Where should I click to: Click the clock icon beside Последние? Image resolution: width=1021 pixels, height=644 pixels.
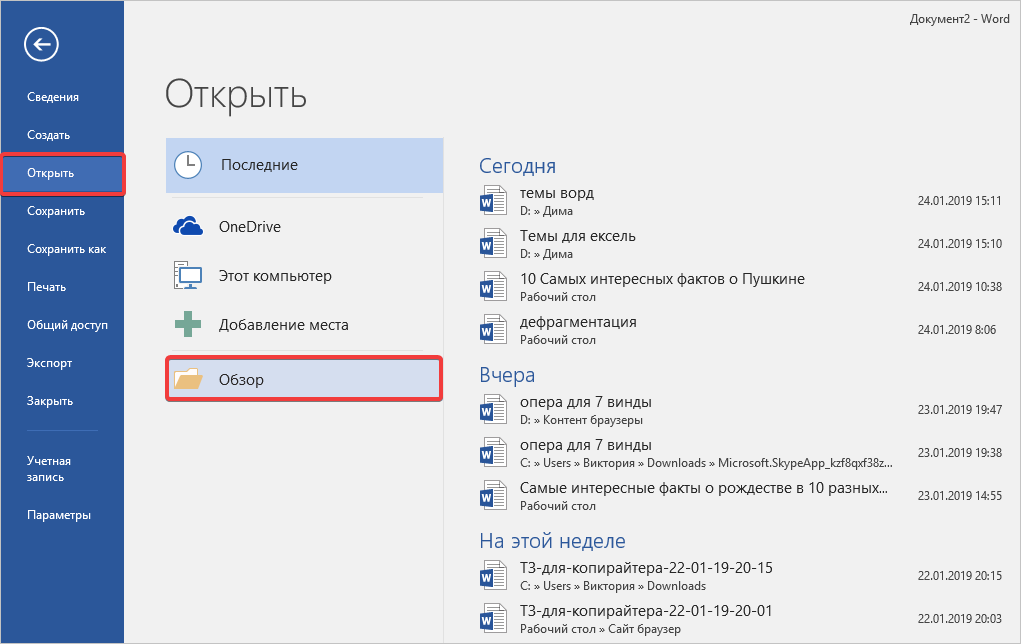pos(188,165)
